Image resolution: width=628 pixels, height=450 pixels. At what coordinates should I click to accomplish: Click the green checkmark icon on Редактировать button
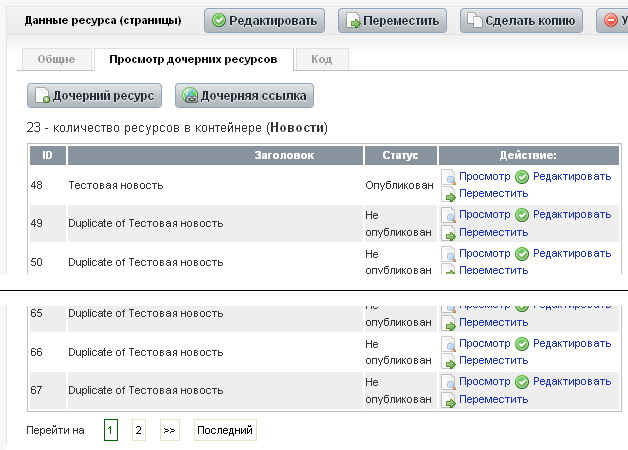[x=219, y=21]
